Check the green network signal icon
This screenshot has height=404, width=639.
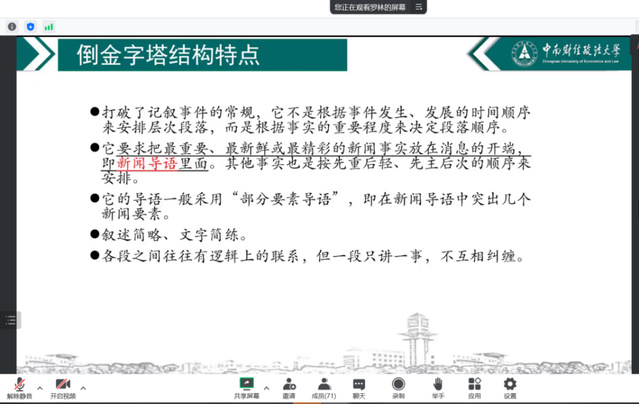point(49,26)
